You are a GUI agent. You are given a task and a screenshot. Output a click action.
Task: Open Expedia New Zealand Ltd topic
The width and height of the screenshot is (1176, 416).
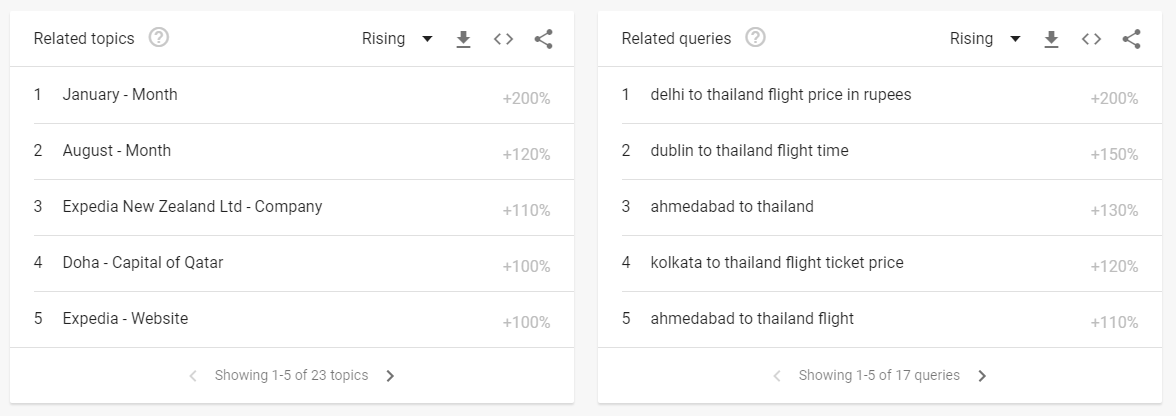[x=292, y=207]
